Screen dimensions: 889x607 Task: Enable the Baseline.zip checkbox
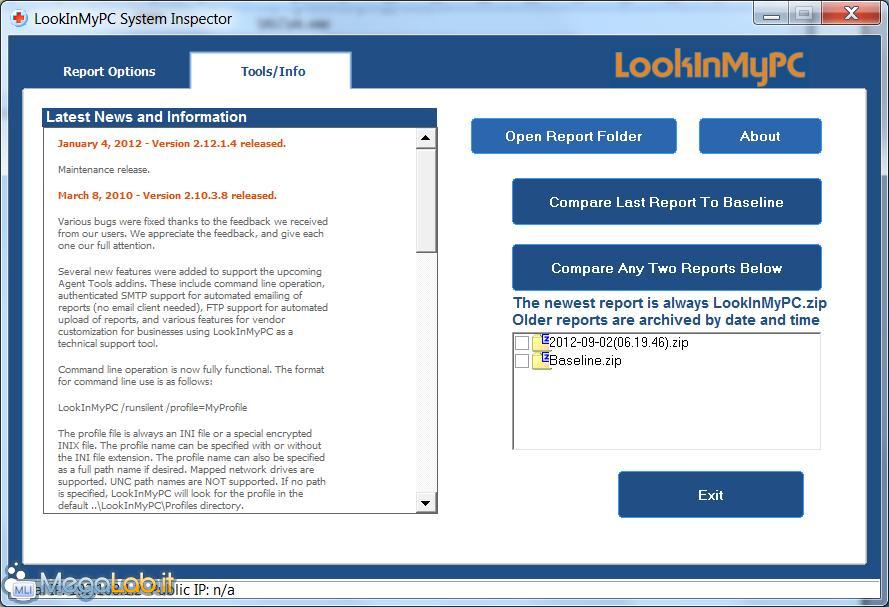[522, 361]
